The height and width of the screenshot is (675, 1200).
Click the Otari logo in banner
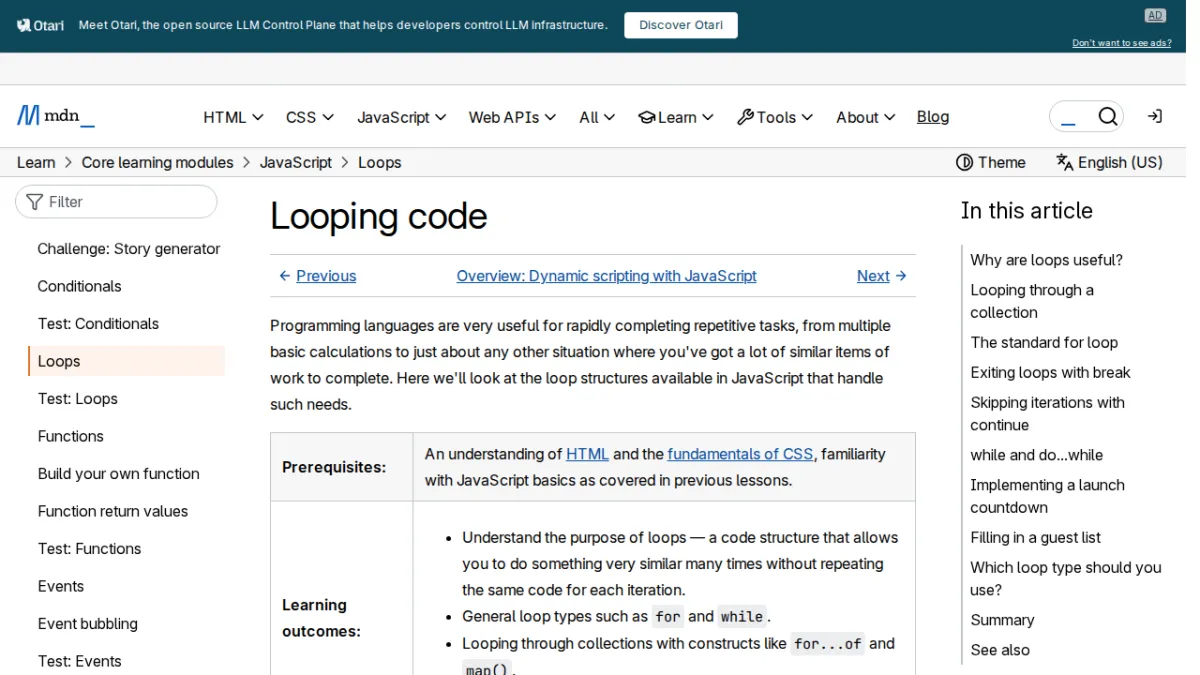click(41, 25)
